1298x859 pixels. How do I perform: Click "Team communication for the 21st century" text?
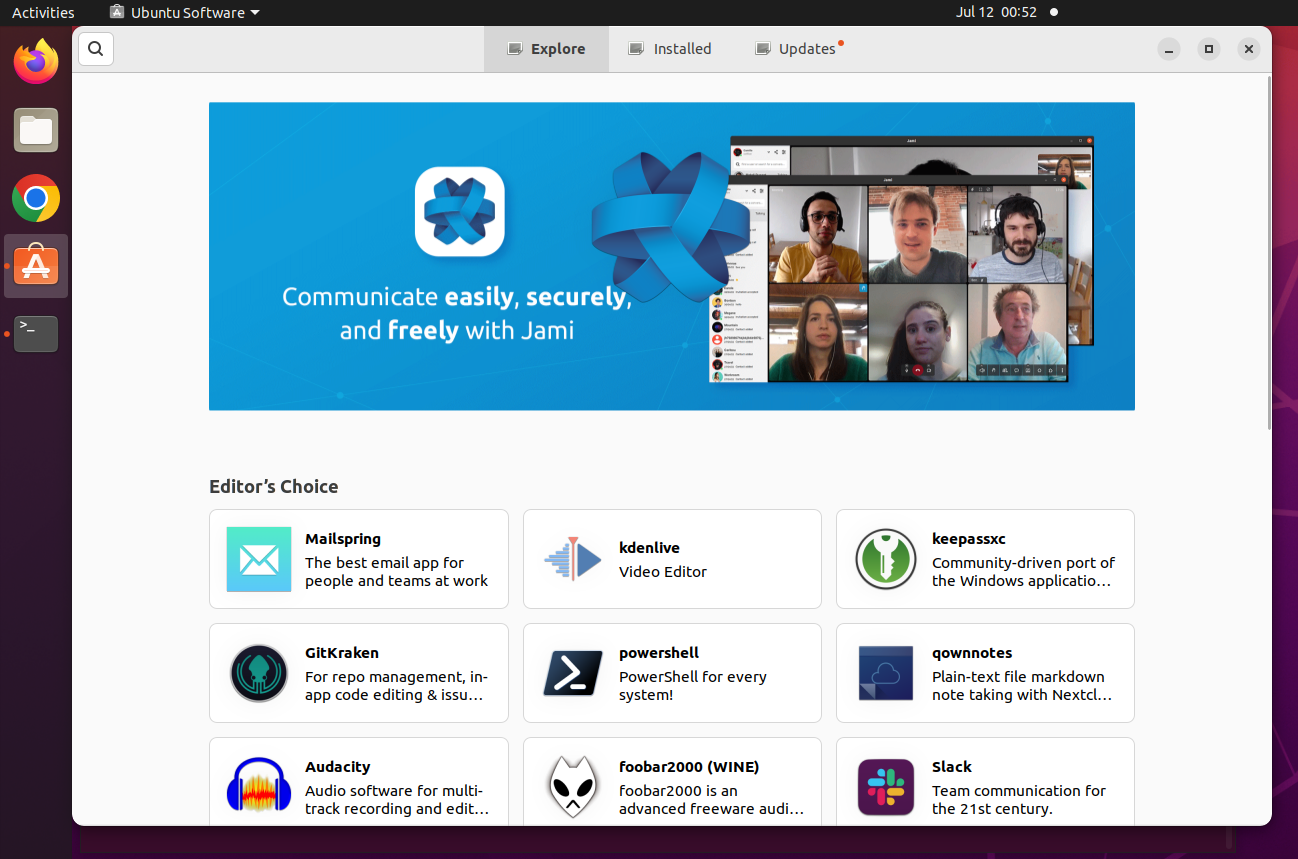[1019, 800]
